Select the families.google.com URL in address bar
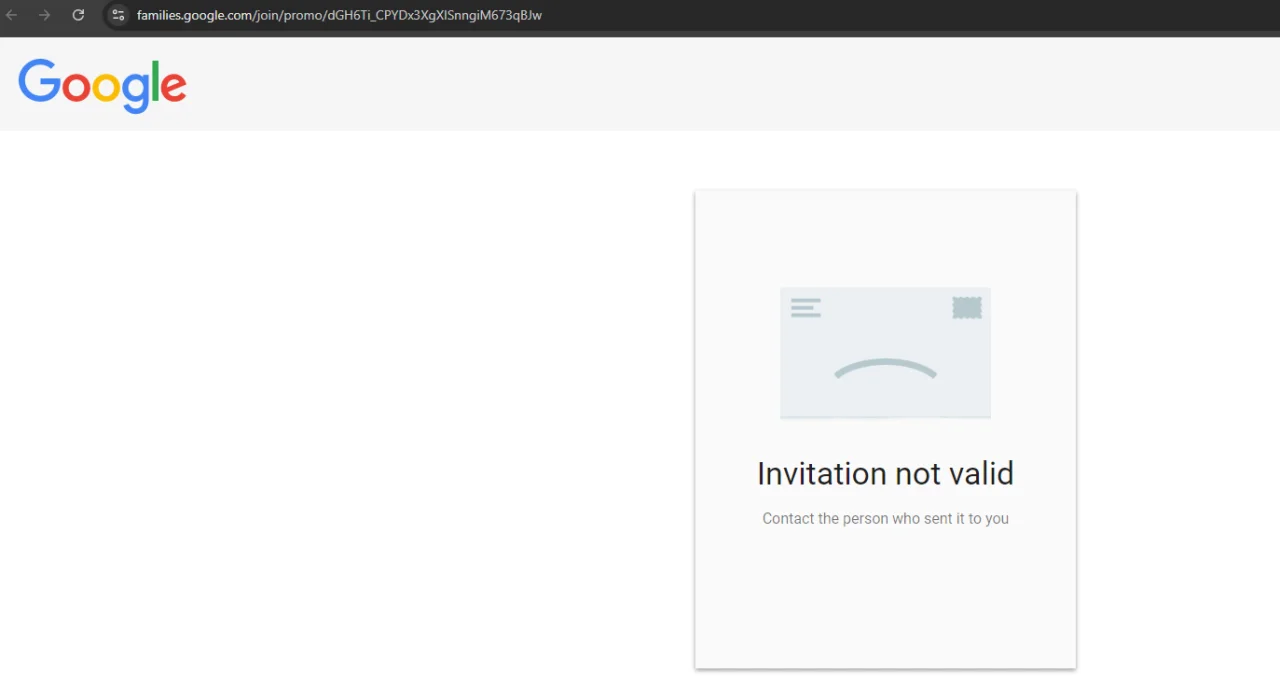This screenshot has width=1280, height=688. [339, 15]
